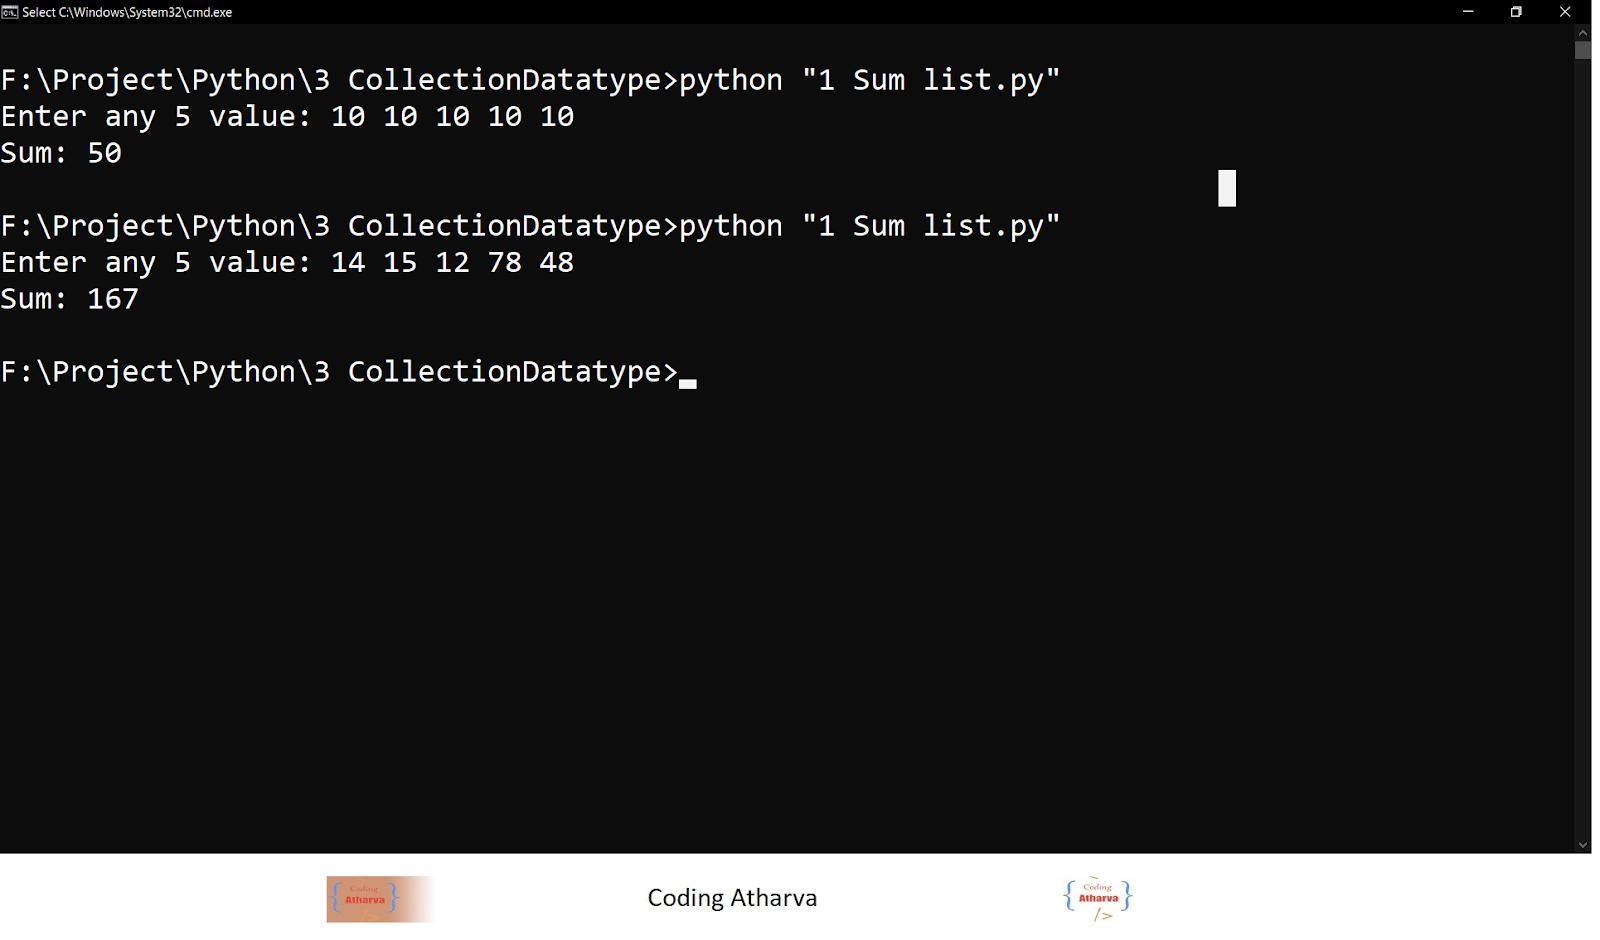
Task: Click the Coding Atharva text label
Action: coord(733,897)
